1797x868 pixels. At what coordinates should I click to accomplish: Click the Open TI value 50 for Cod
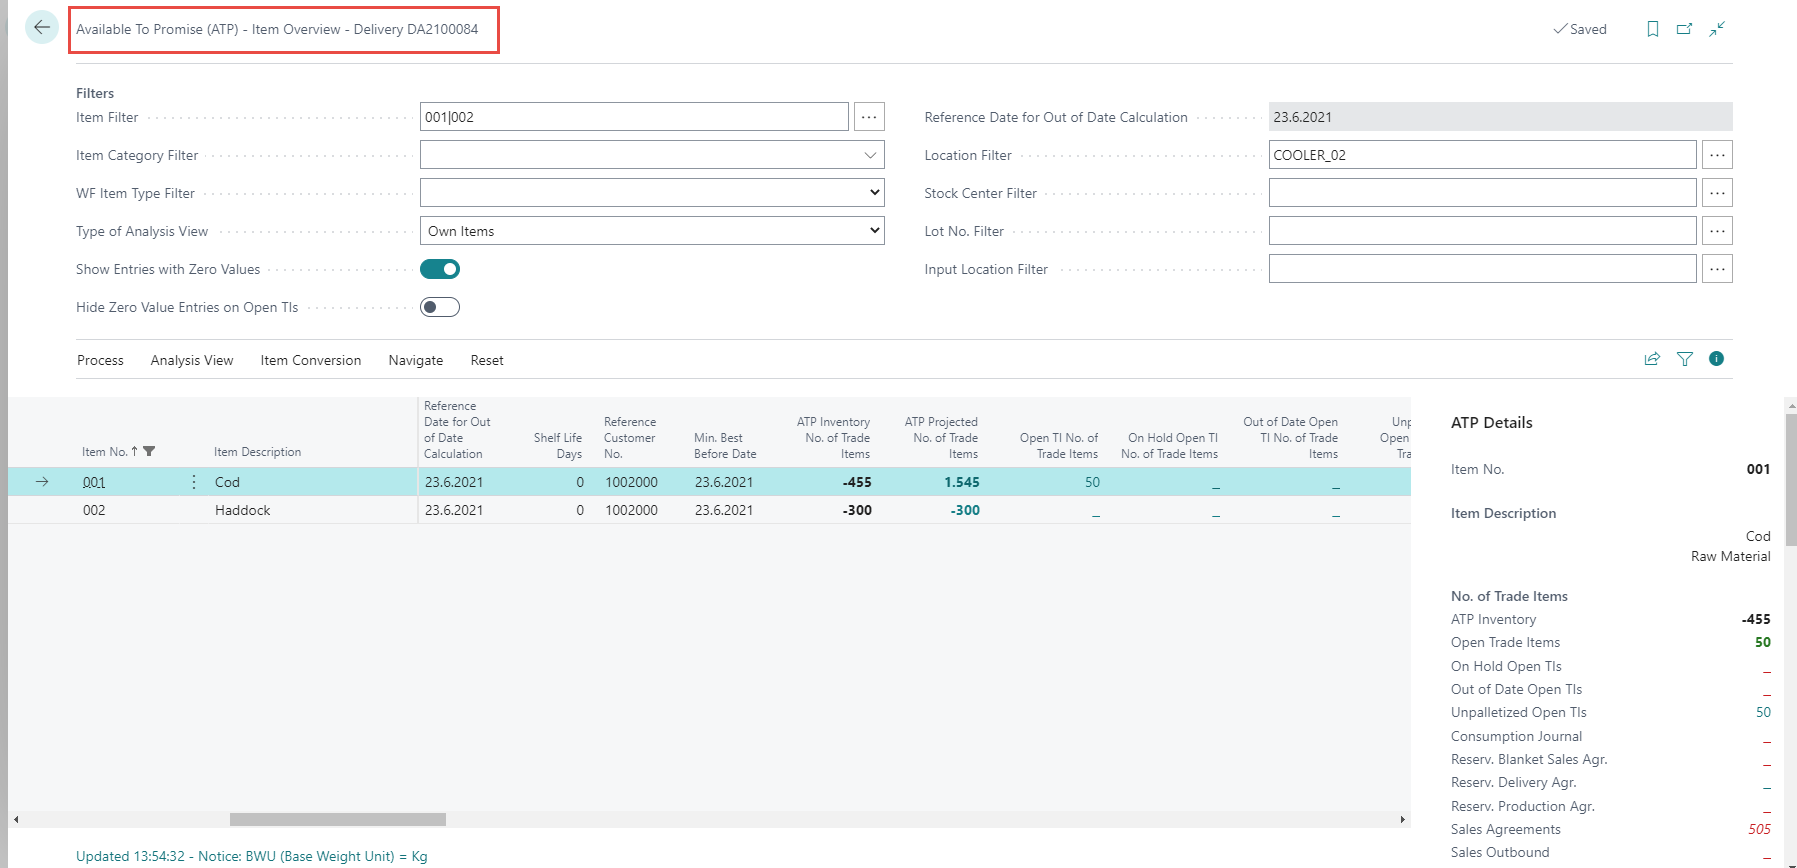(1092, 482)
